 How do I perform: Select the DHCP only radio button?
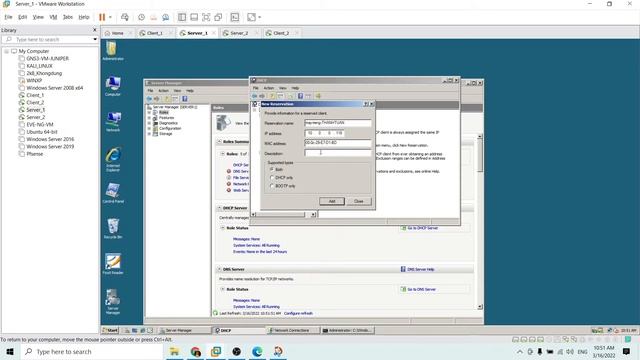[x=272, y=178]
